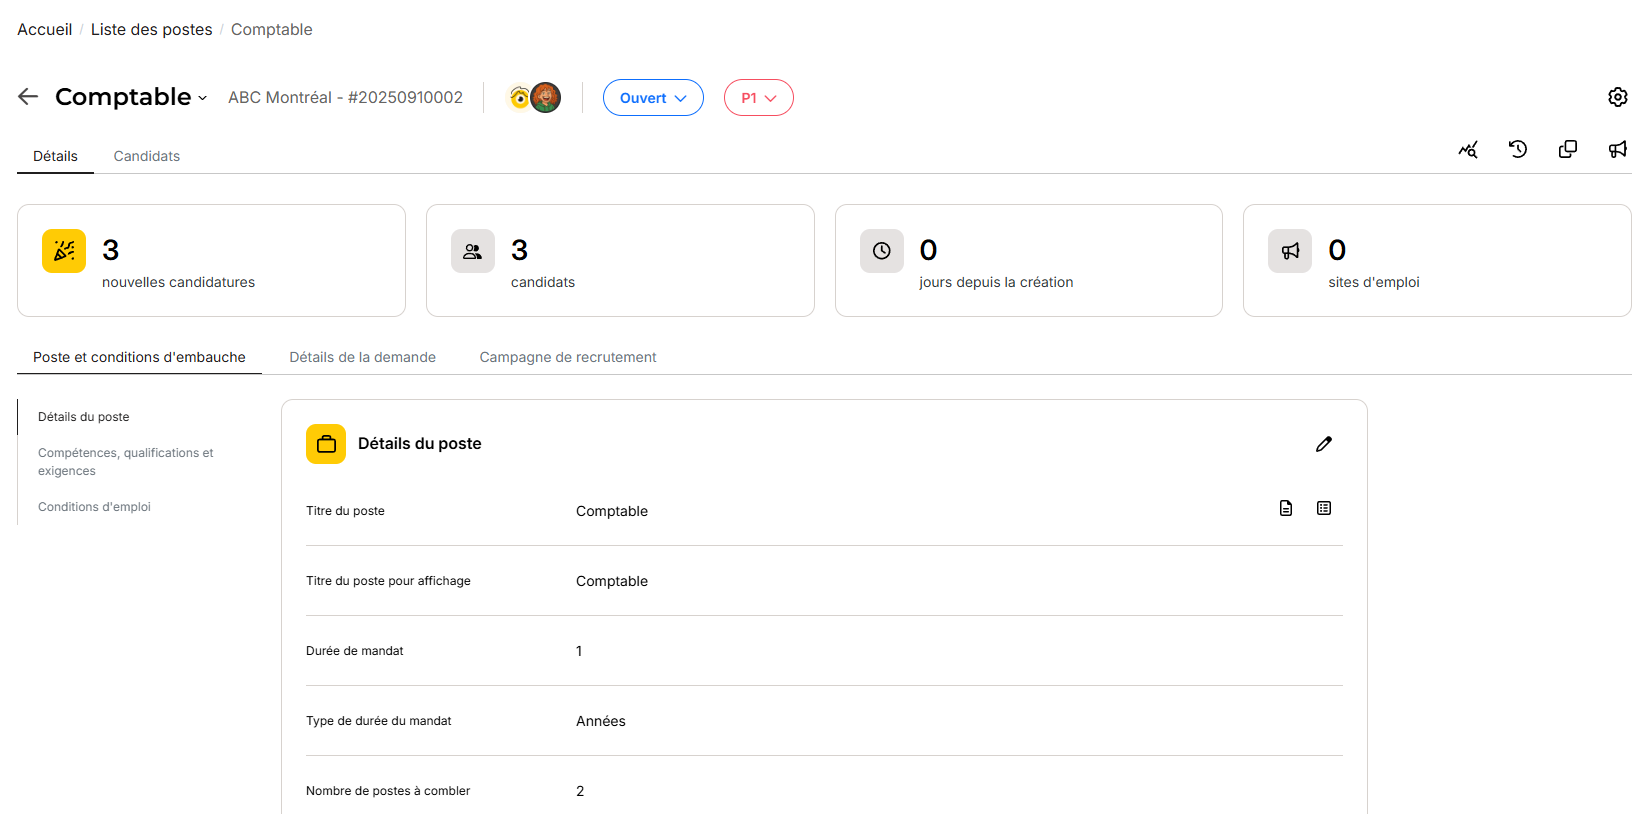Go to Accueil breadcrumb
The image size is (1650, 814).
(45, 30)
